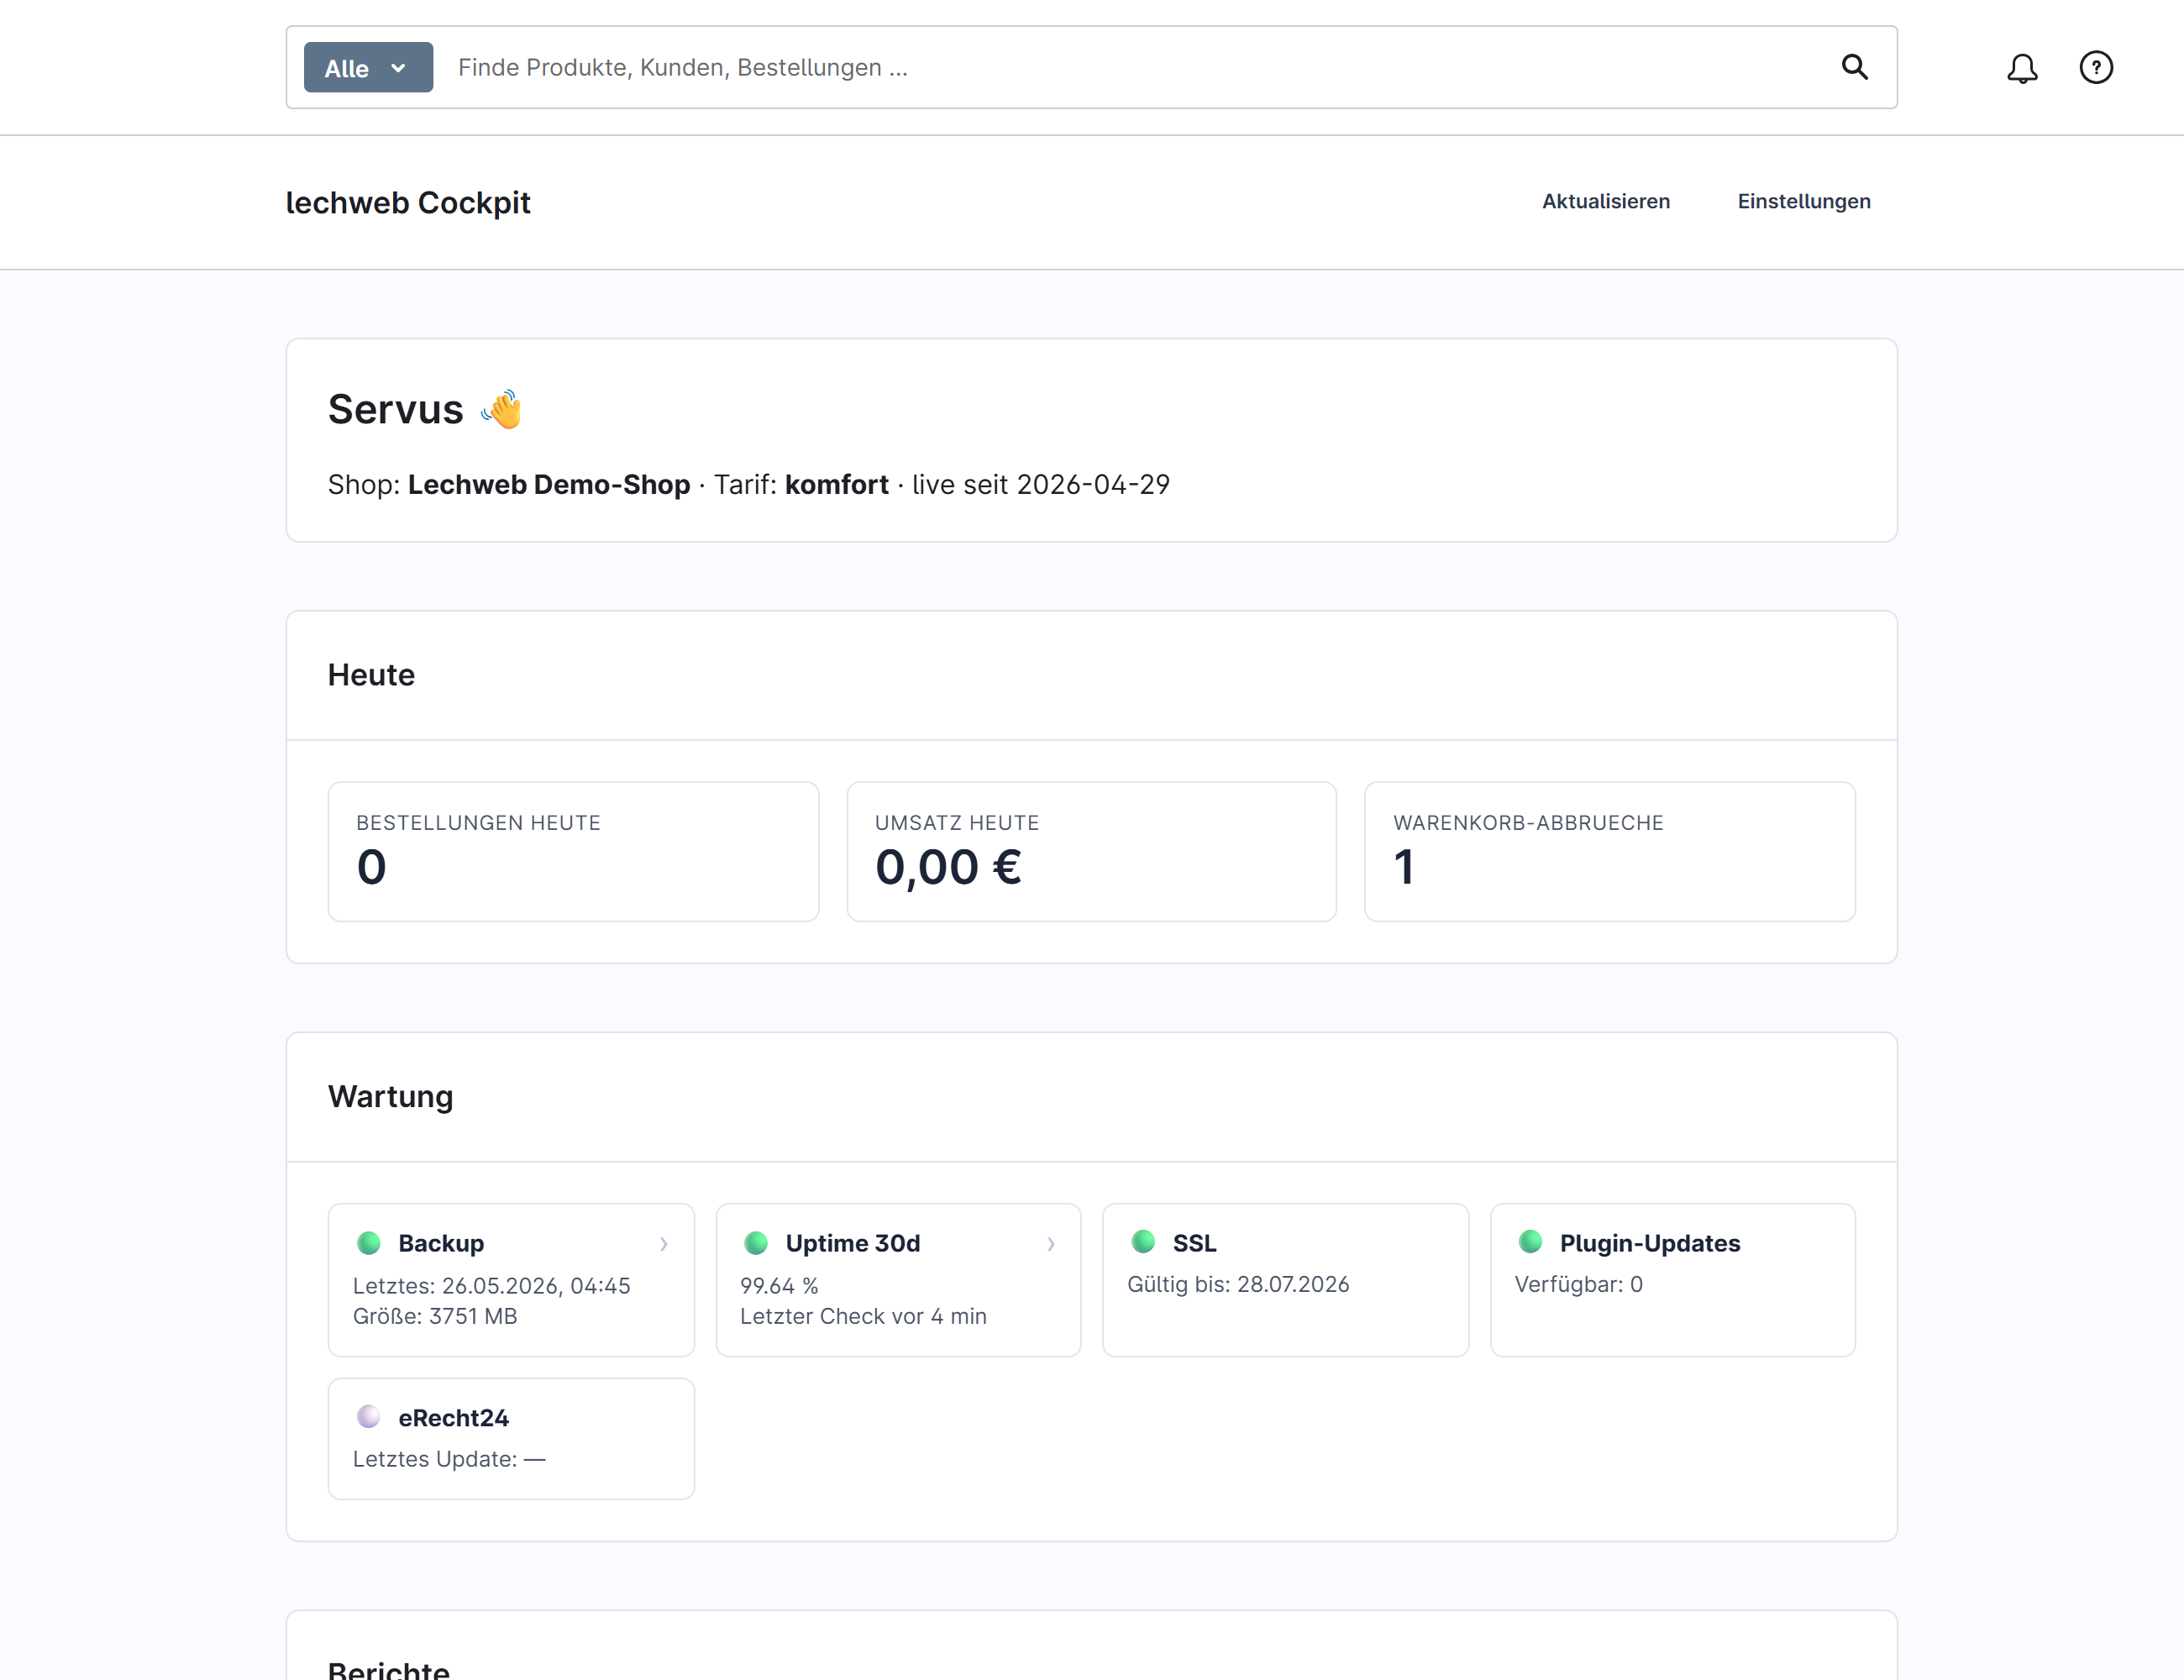Click the green Uptime 30d status dot
This screenshot has height=1680, width=2184.
point(756,1243)
